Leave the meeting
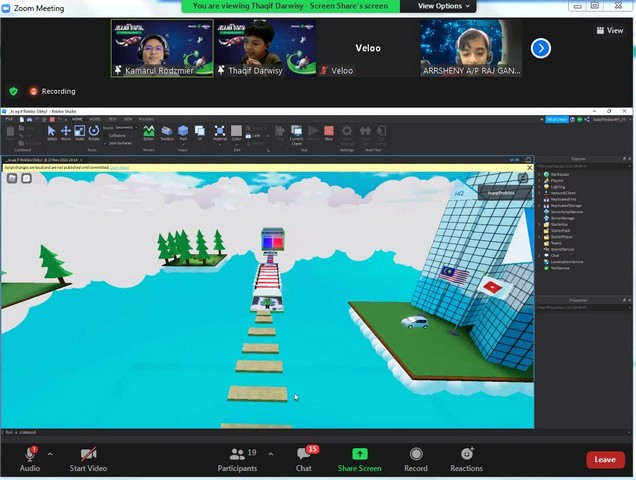 tap(605, 459)
